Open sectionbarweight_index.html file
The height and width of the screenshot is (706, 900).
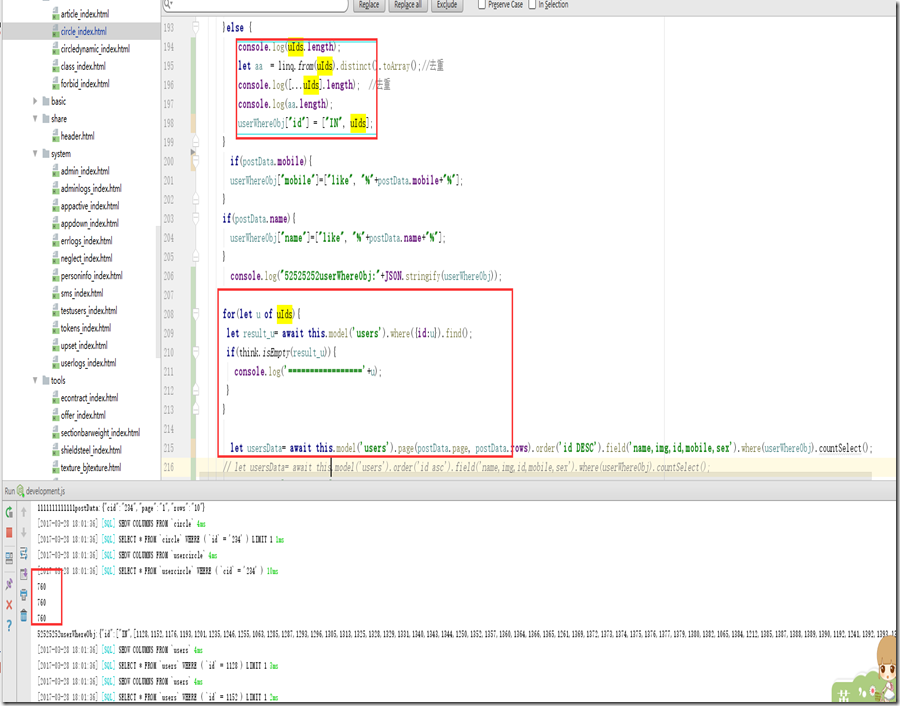100,432
